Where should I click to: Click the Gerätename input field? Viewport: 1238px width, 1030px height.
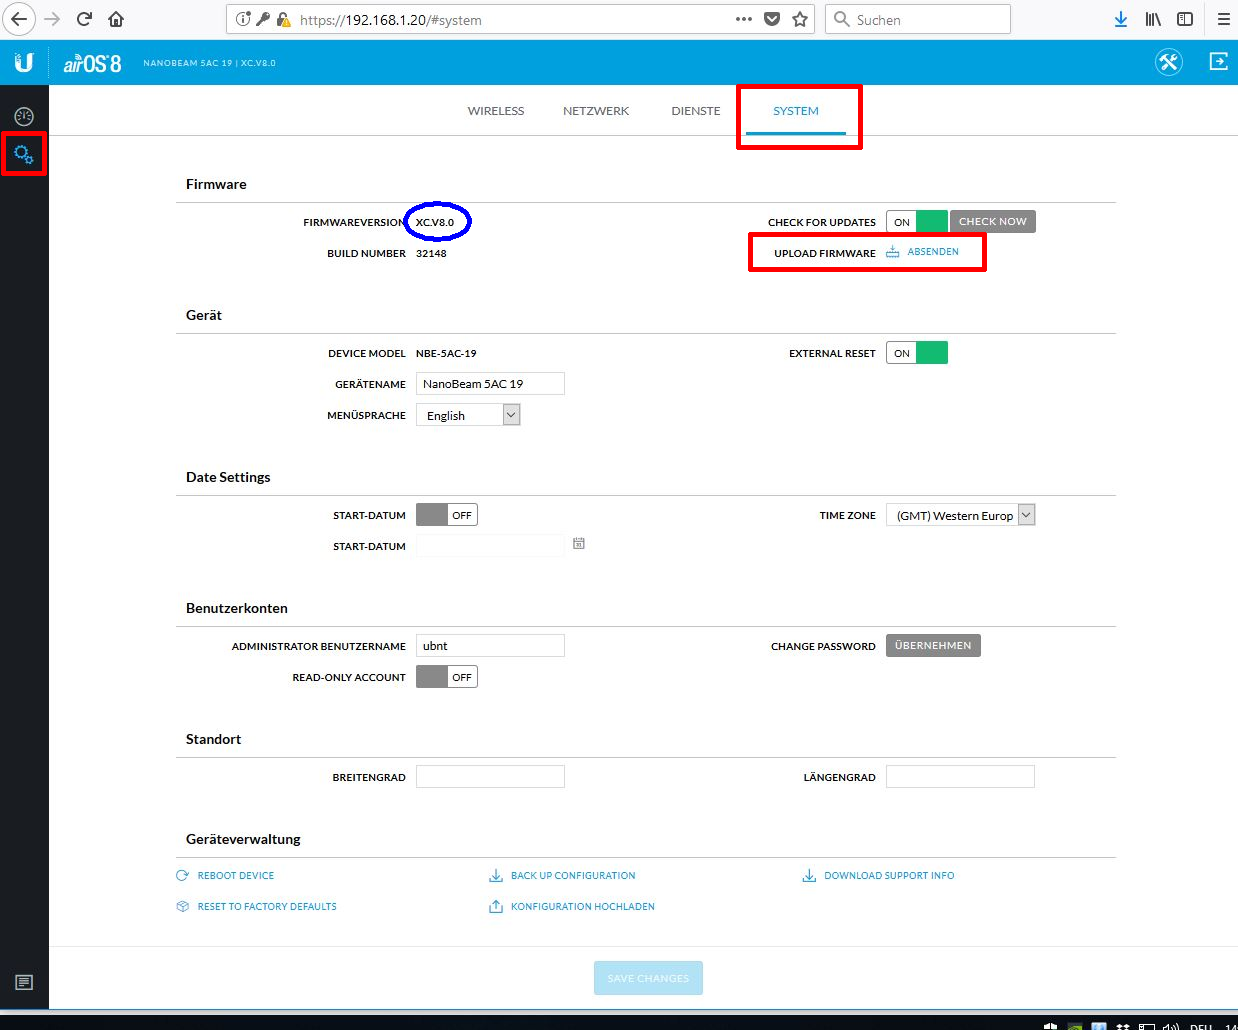(x=490, y=384)
